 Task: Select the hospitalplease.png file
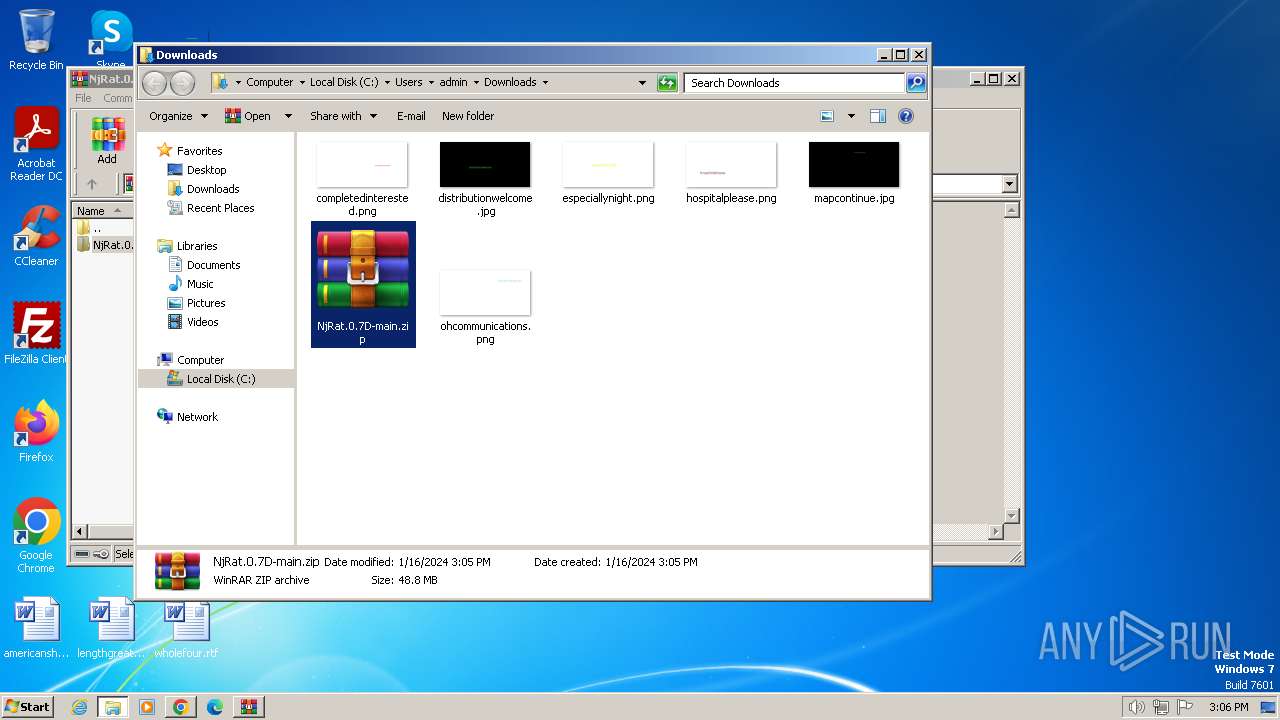[x=731, y=172]
